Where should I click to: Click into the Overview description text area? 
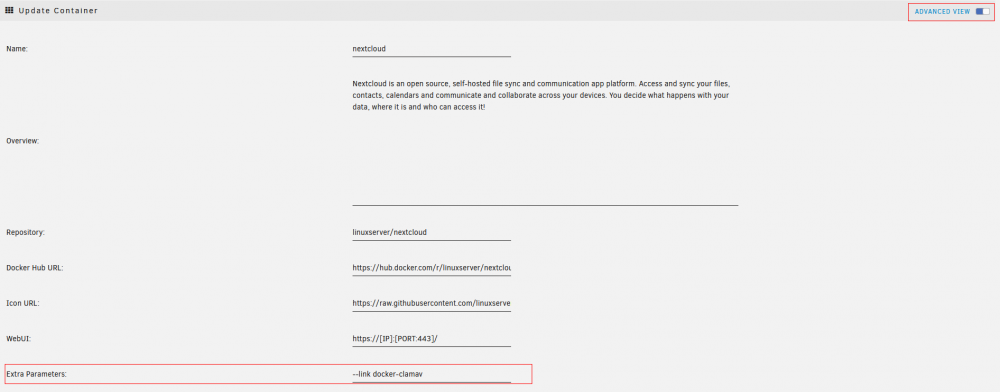pos(545,141)
